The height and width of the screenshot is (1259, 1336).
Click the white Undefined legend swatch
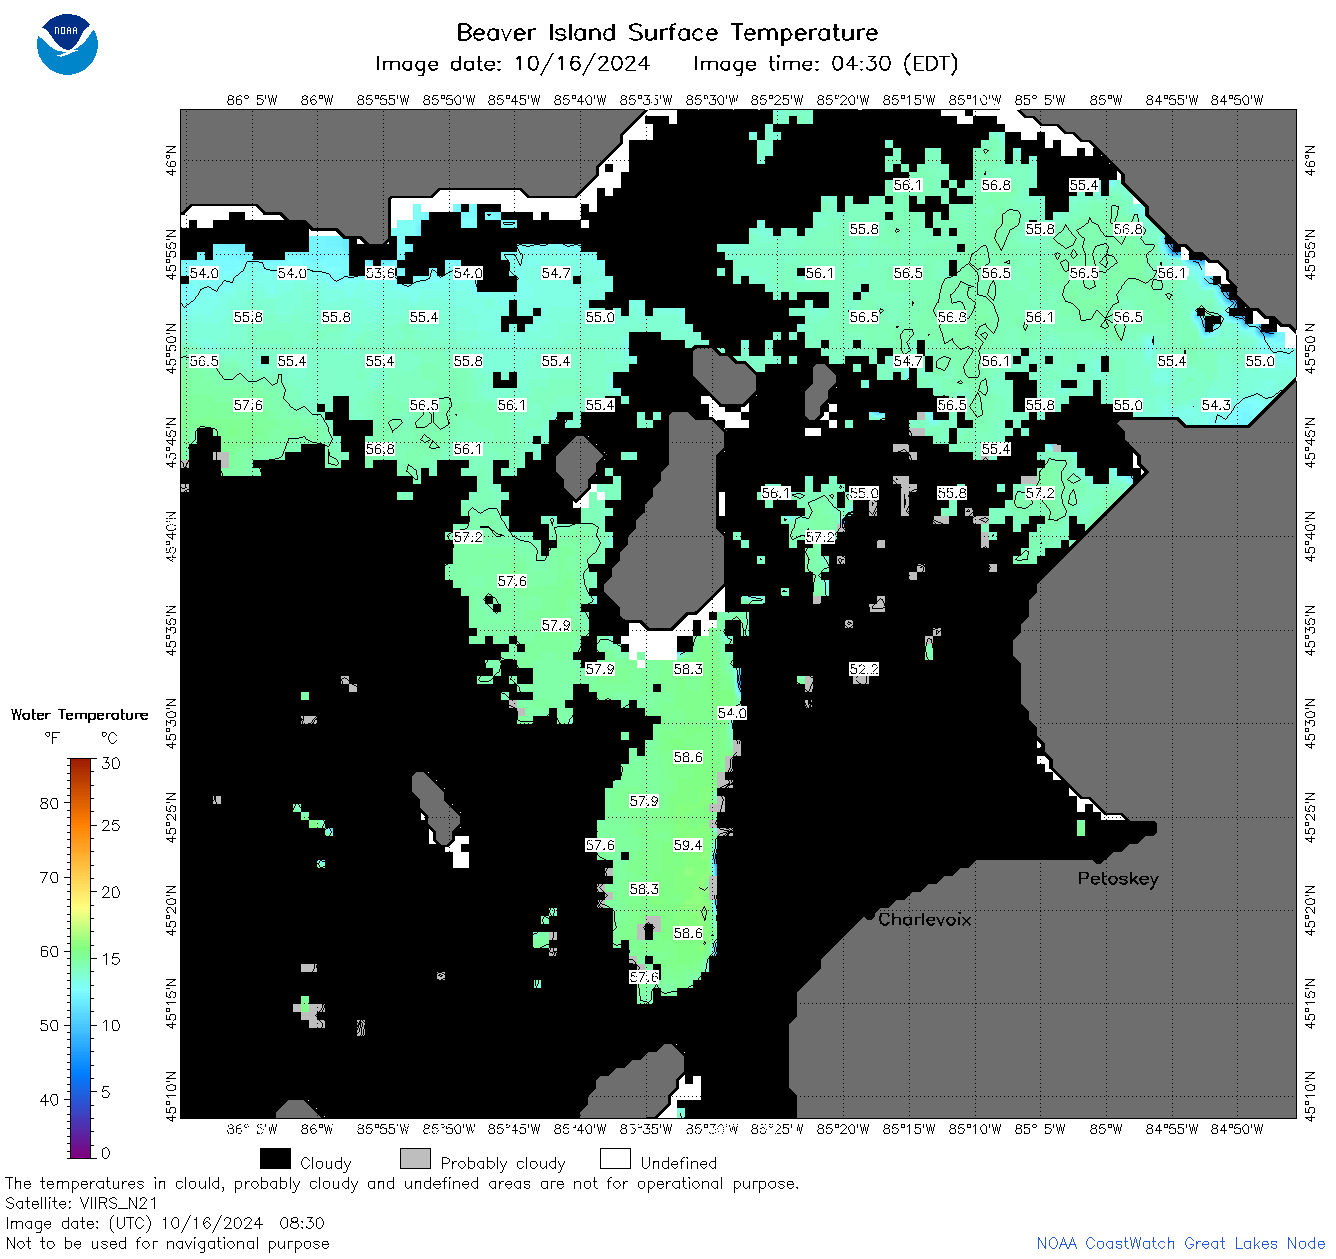pyautogui.click(x=615, y=1159)
